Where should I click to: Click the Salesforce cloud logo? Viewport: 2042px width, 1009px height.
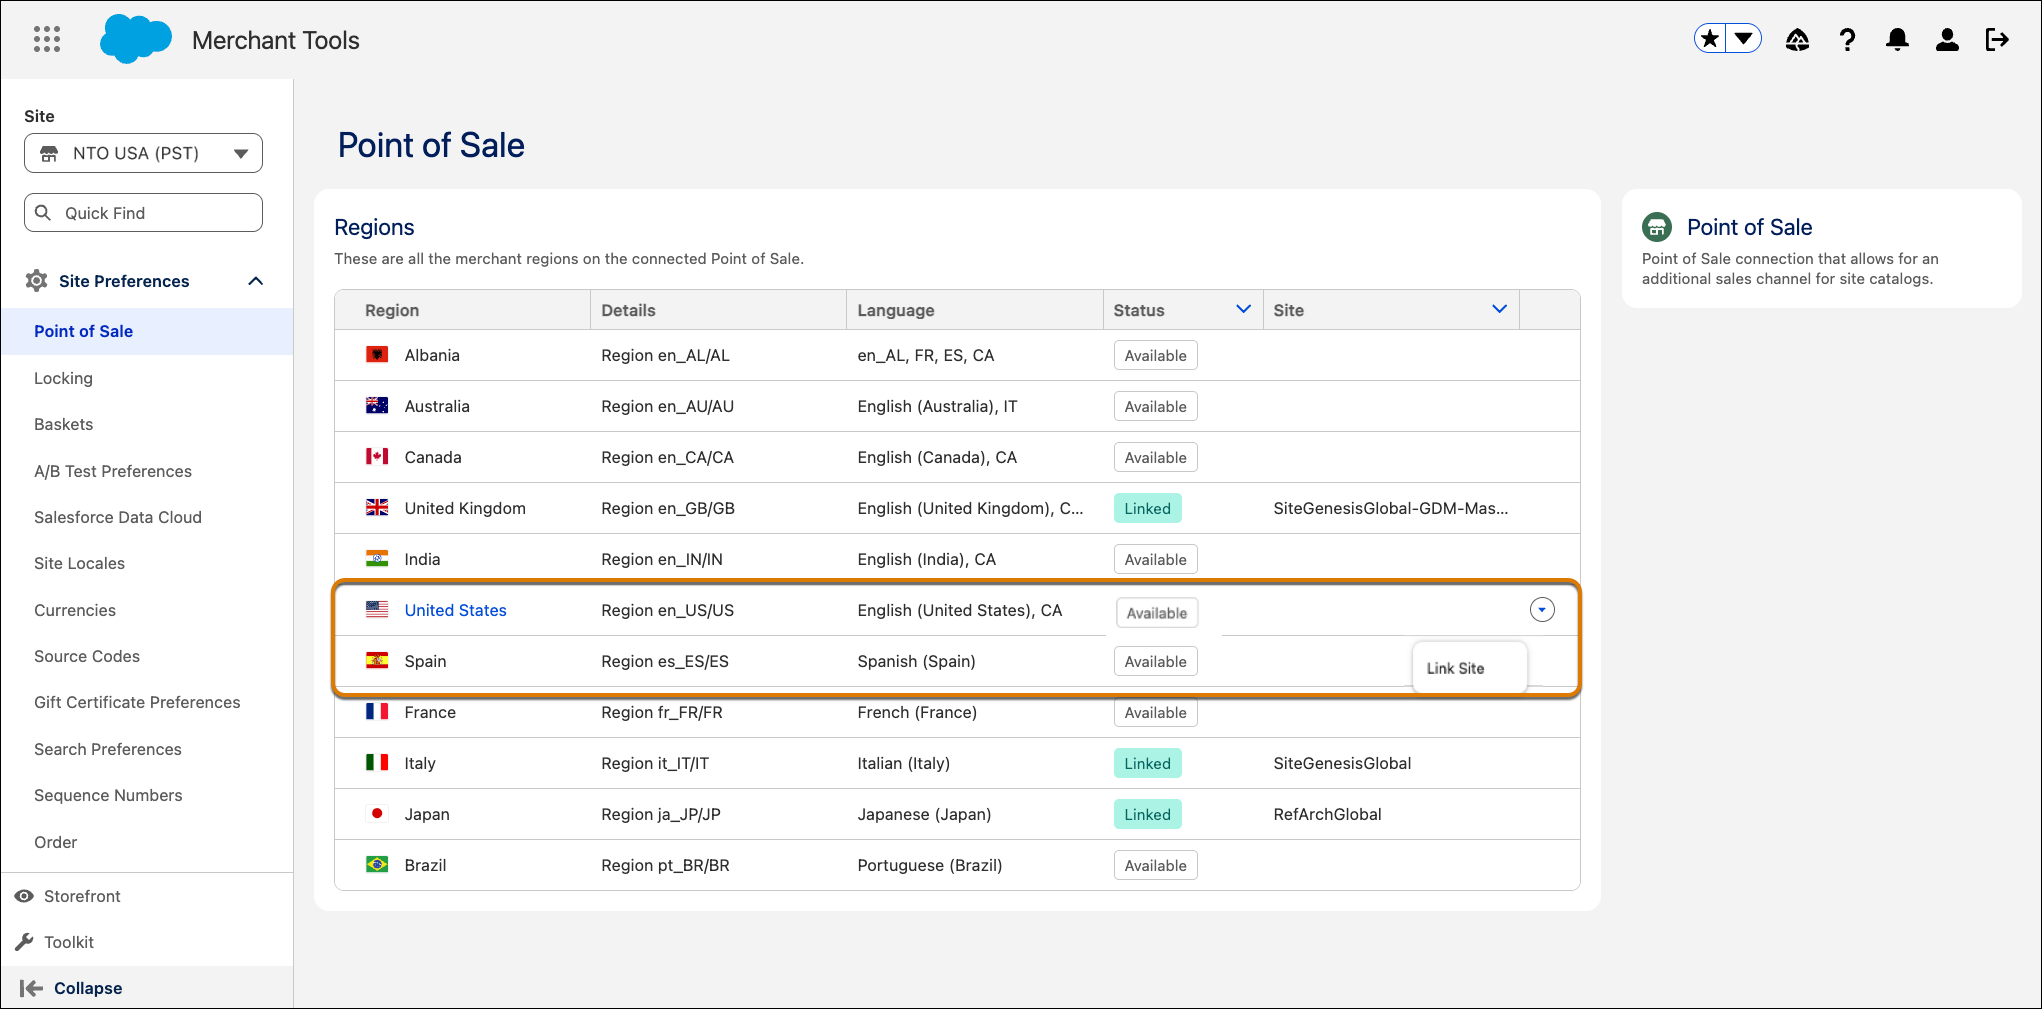pos(136,40)
